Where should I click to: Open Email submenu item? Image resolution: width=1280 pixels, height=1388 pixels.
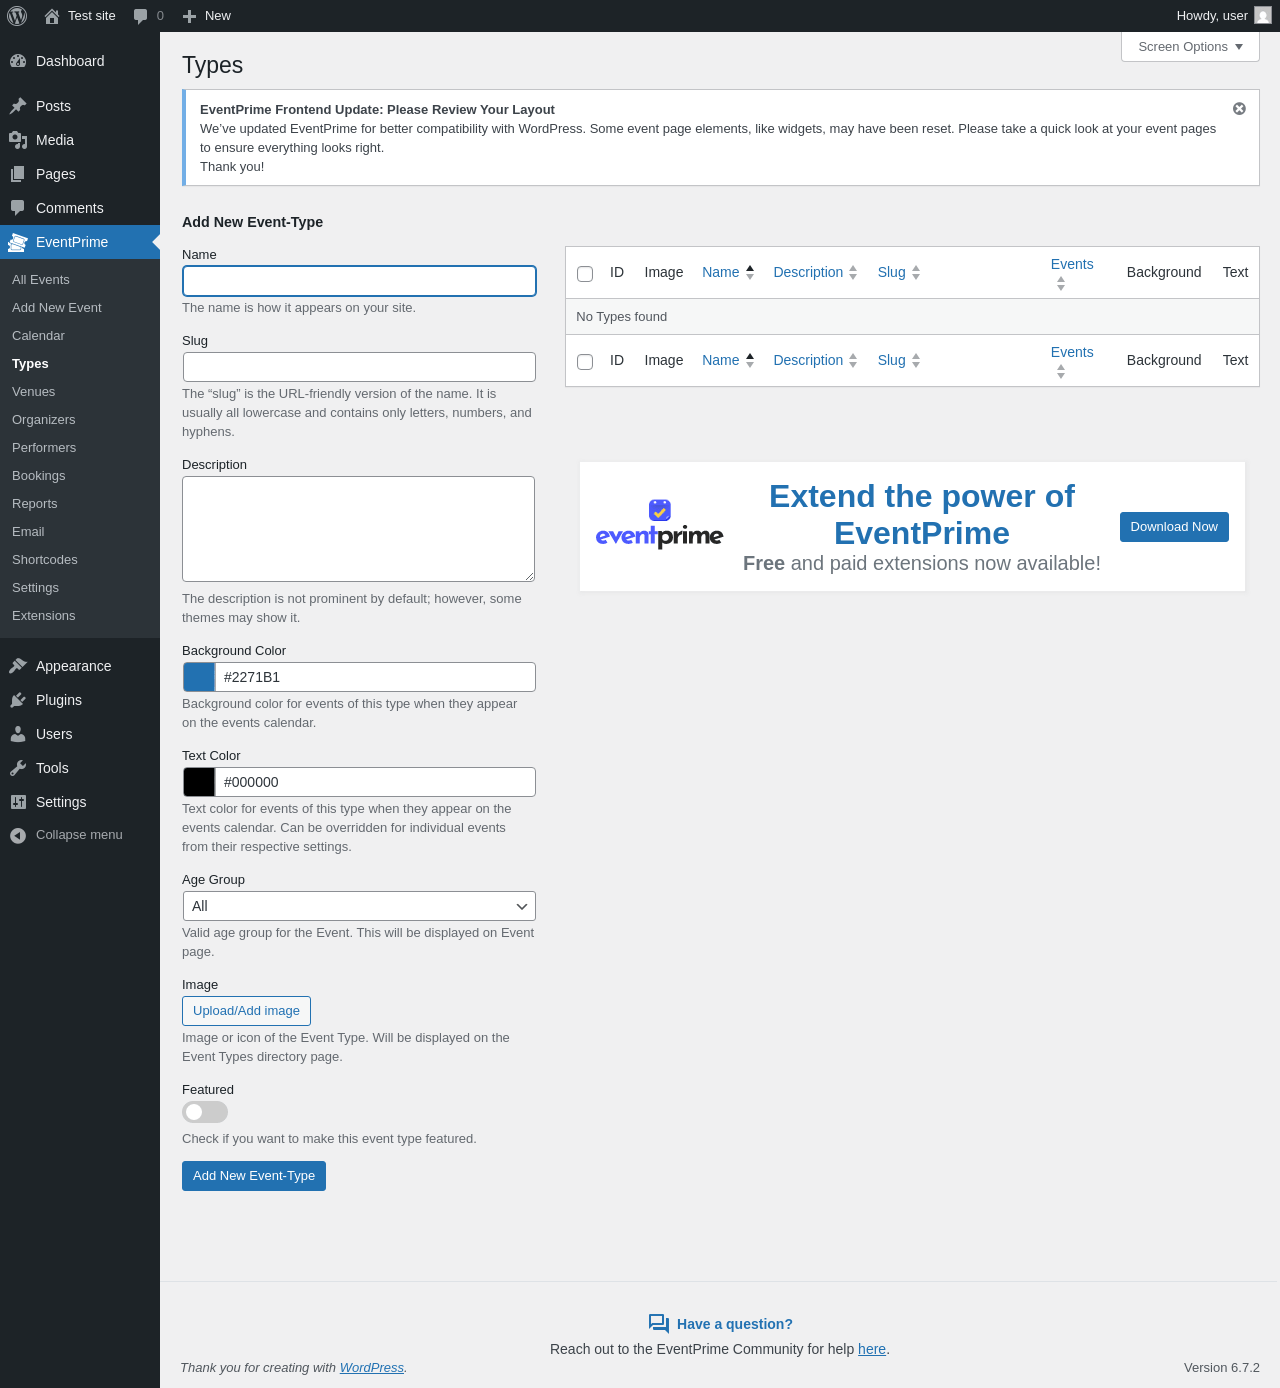[28, 532]
